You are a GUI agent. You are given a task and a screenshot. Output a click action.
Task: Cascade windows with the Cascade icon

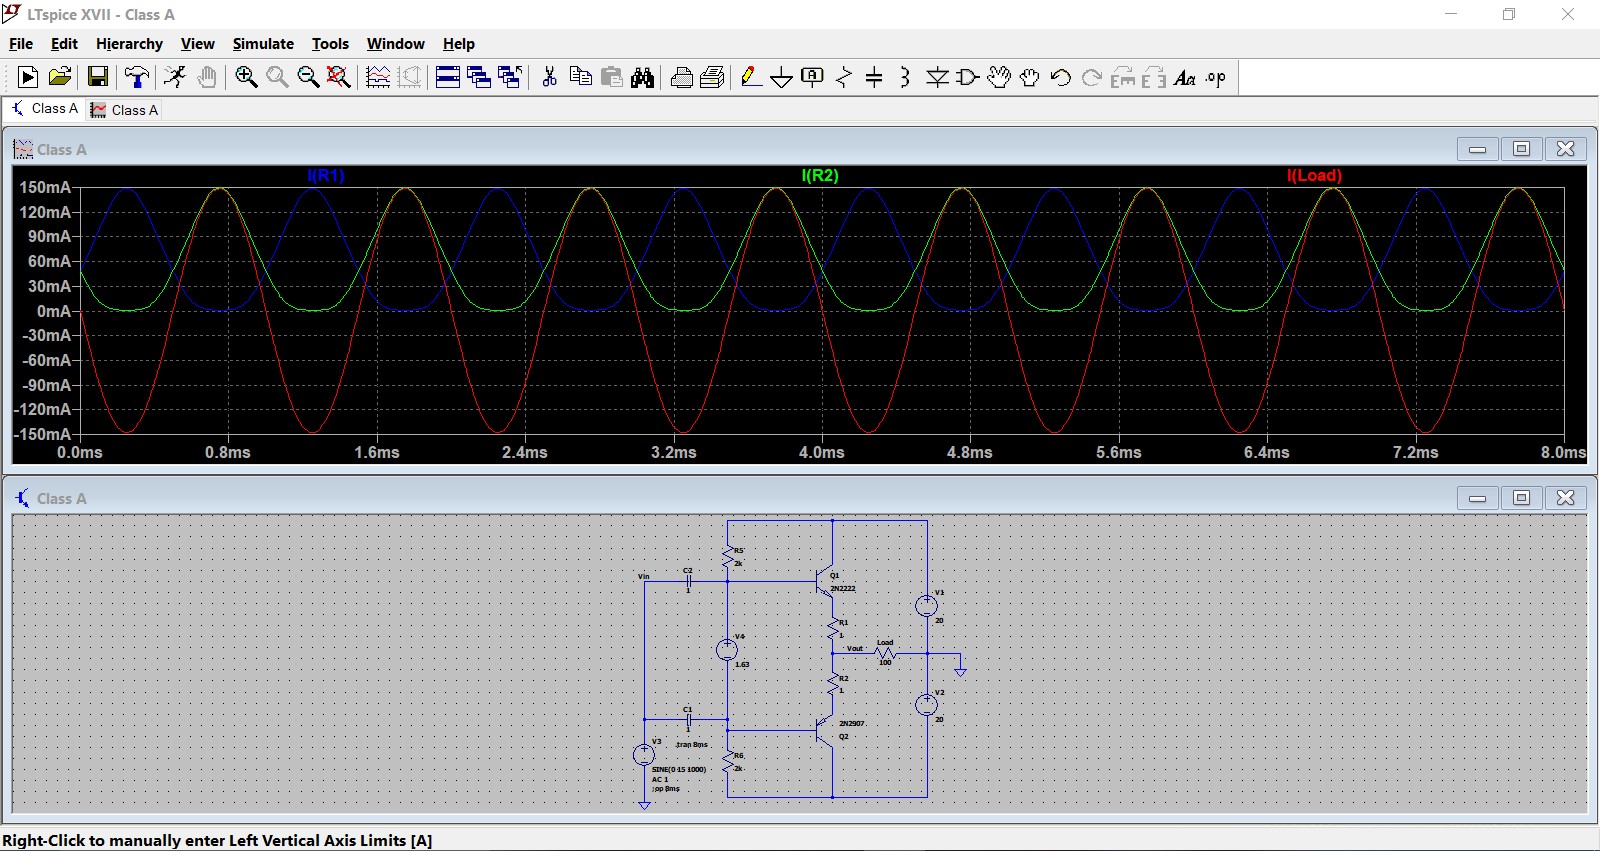point(479,77)
